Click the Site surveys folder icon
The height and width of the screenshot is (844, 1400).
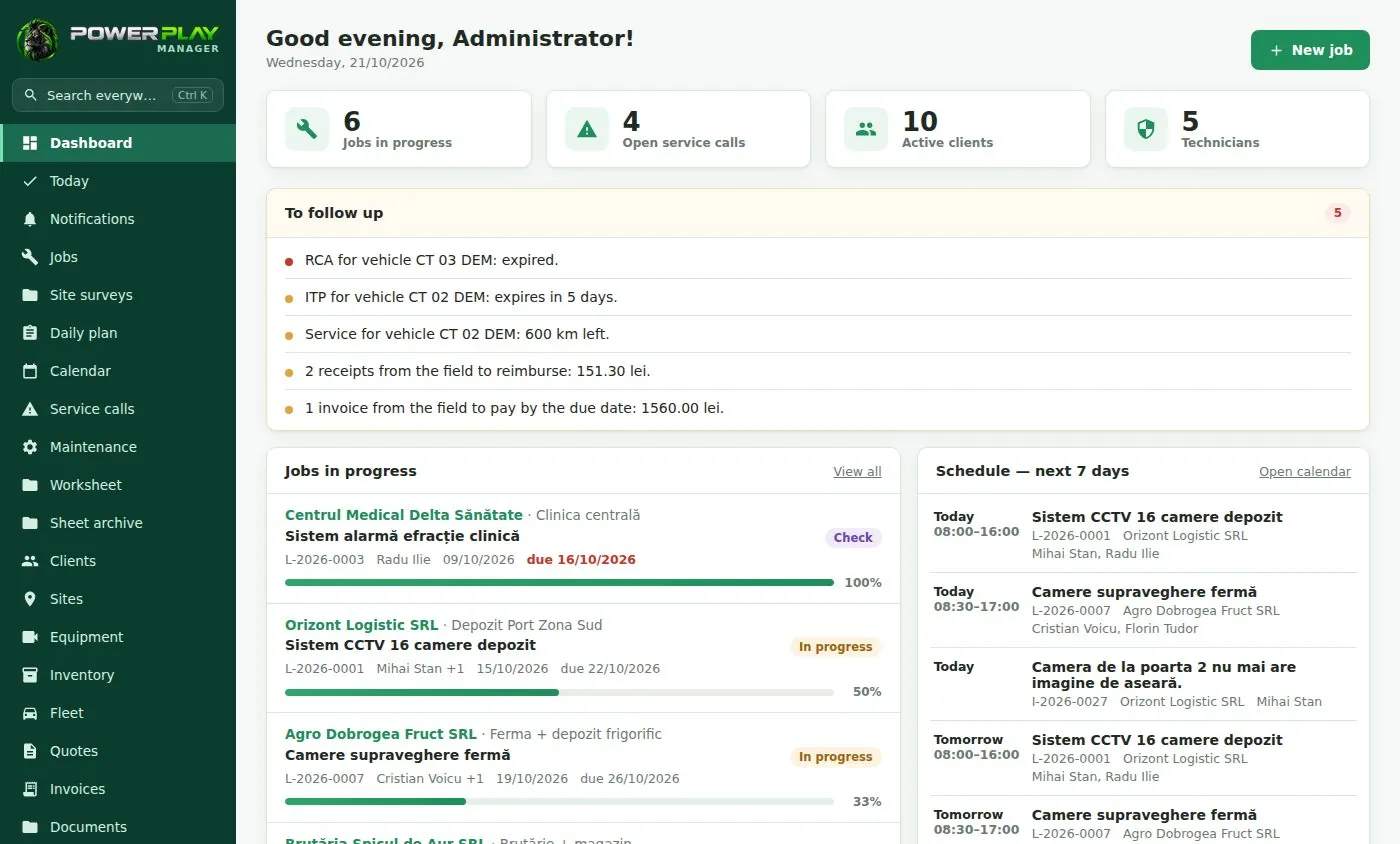pos(30,295)
